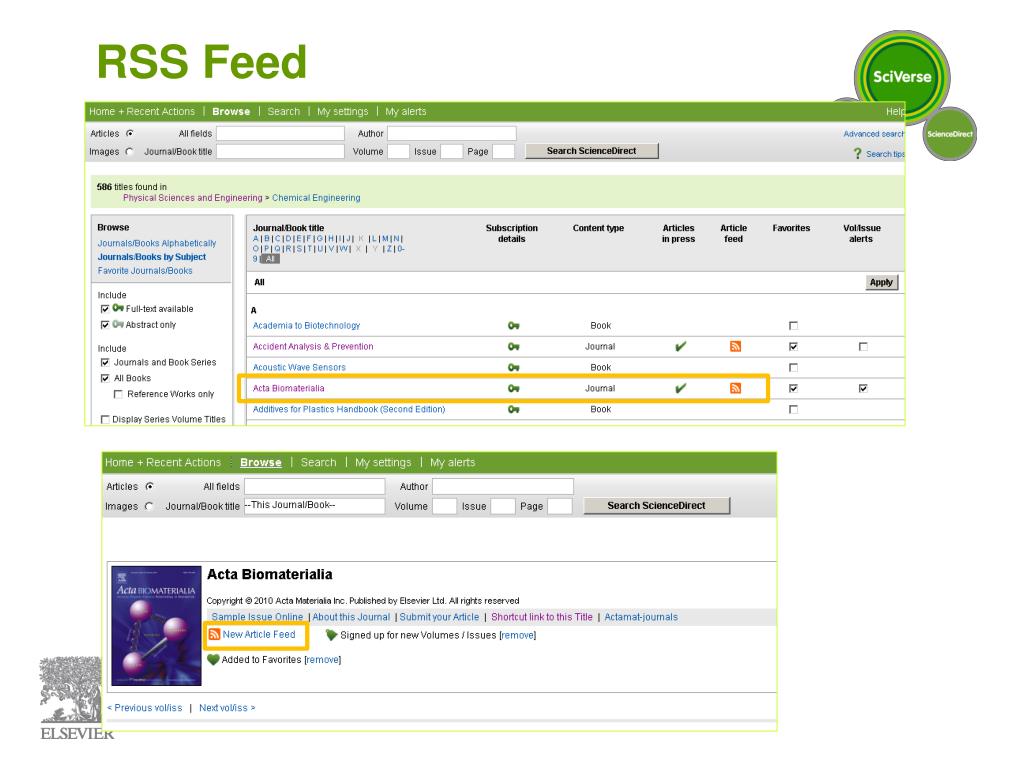Click All fields input in upper search bar
1024x768 pixels.
[280, 133]
